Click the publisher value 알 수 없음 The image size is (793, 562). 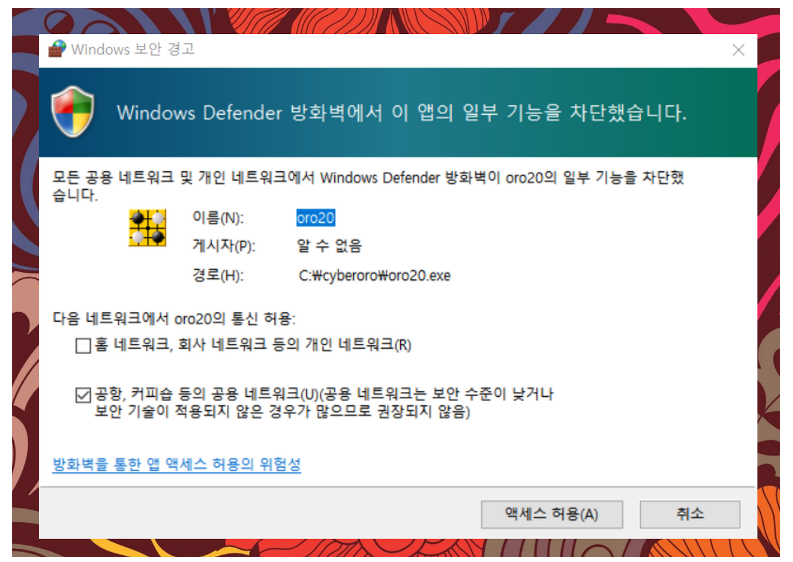tap(329, 246)
